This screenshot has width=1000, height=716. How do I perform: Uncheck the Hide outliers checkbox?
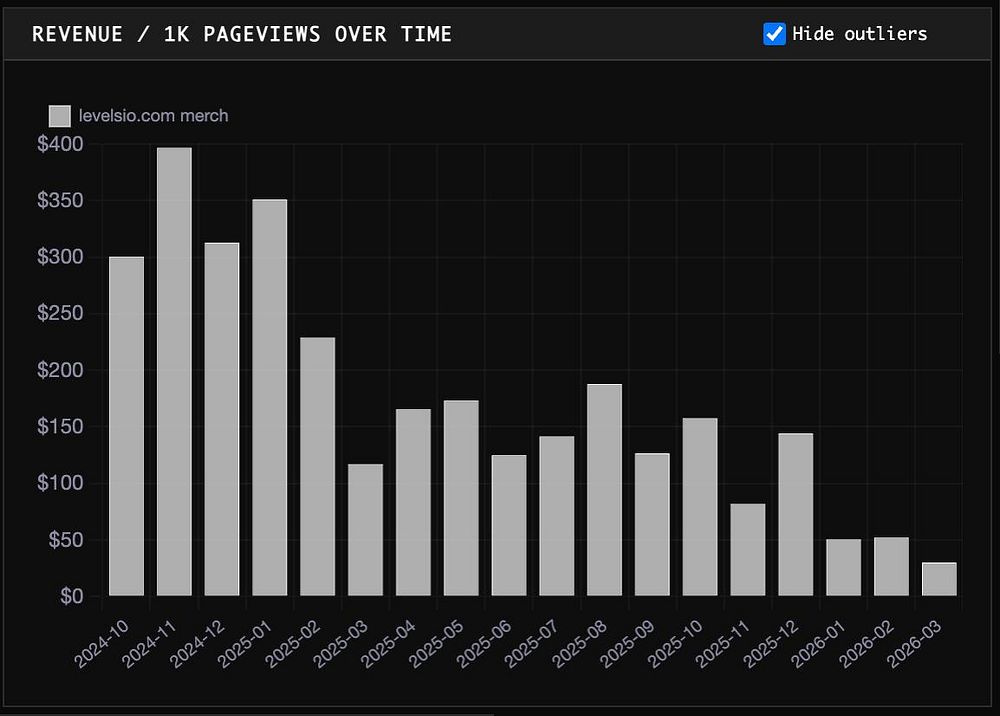point(774,34)
